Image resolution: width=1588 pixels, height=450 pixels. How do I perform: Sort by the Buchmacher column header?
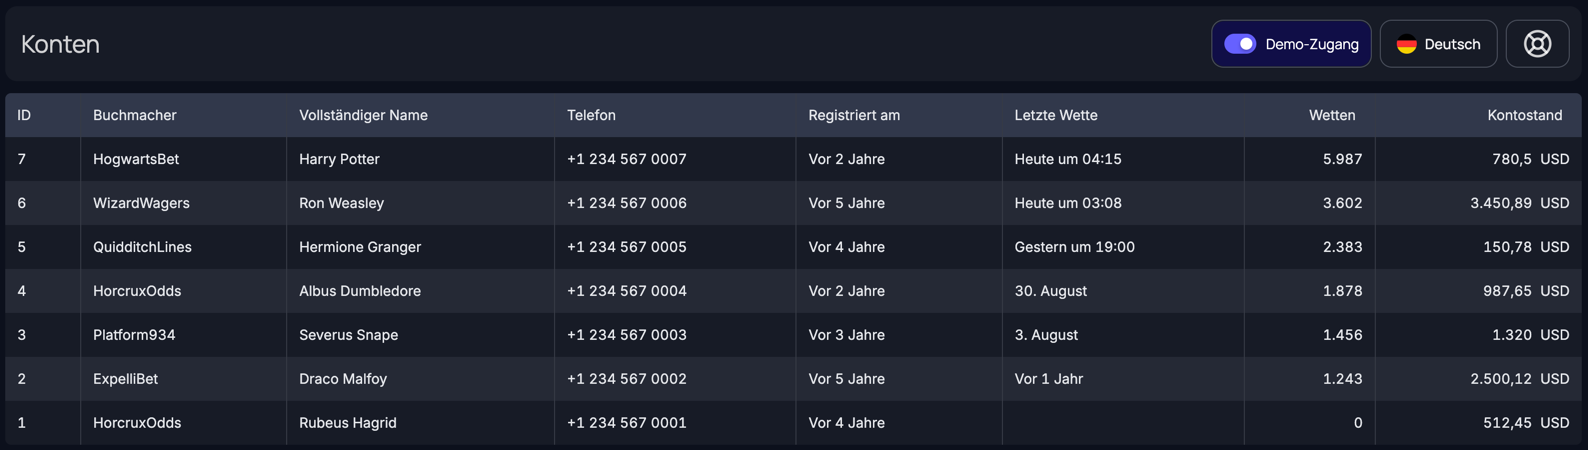tap(135, 115)
